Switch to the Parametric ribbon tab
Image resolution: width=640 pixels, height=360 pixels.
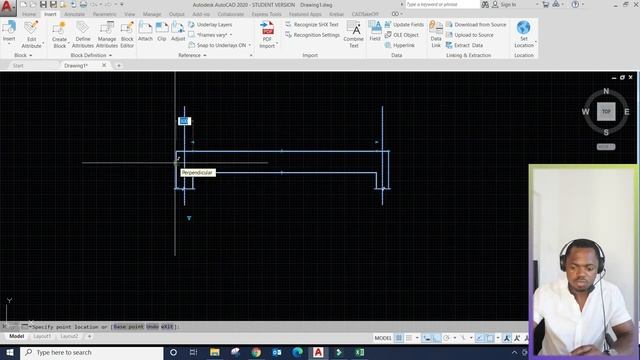(104, 14)
